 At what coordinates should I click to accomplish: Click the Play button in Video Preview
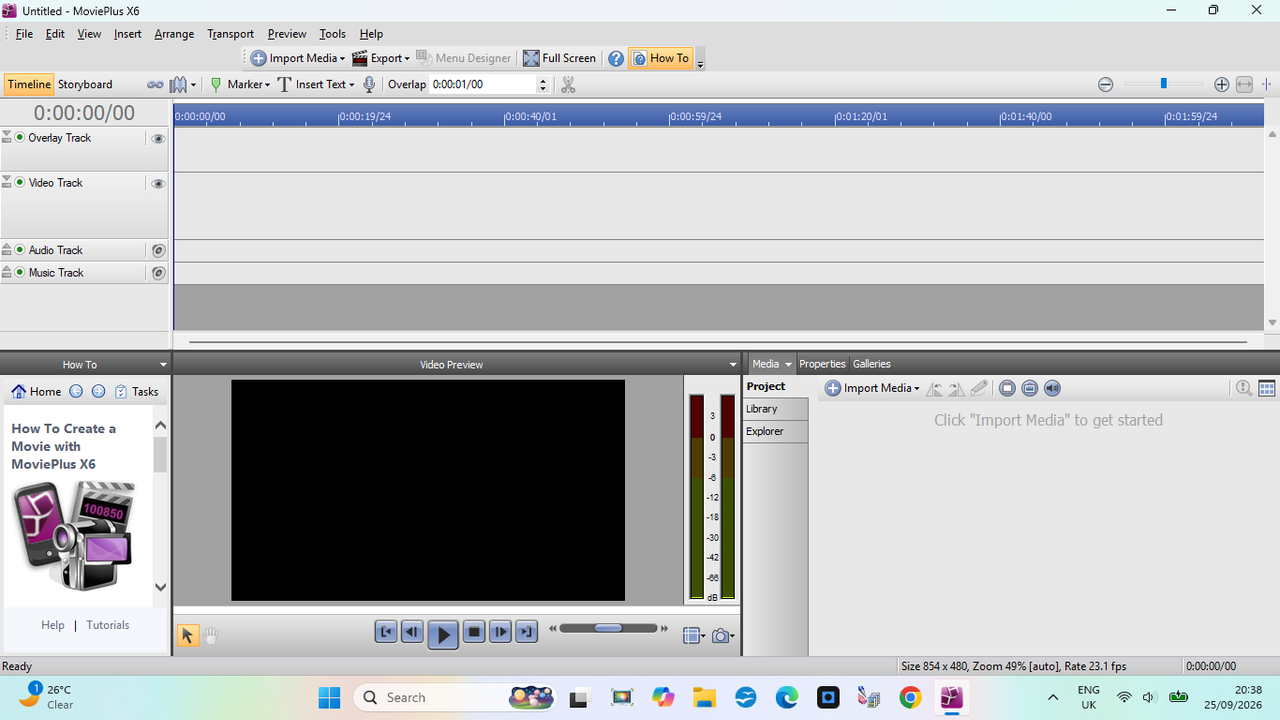pos(443,633)
